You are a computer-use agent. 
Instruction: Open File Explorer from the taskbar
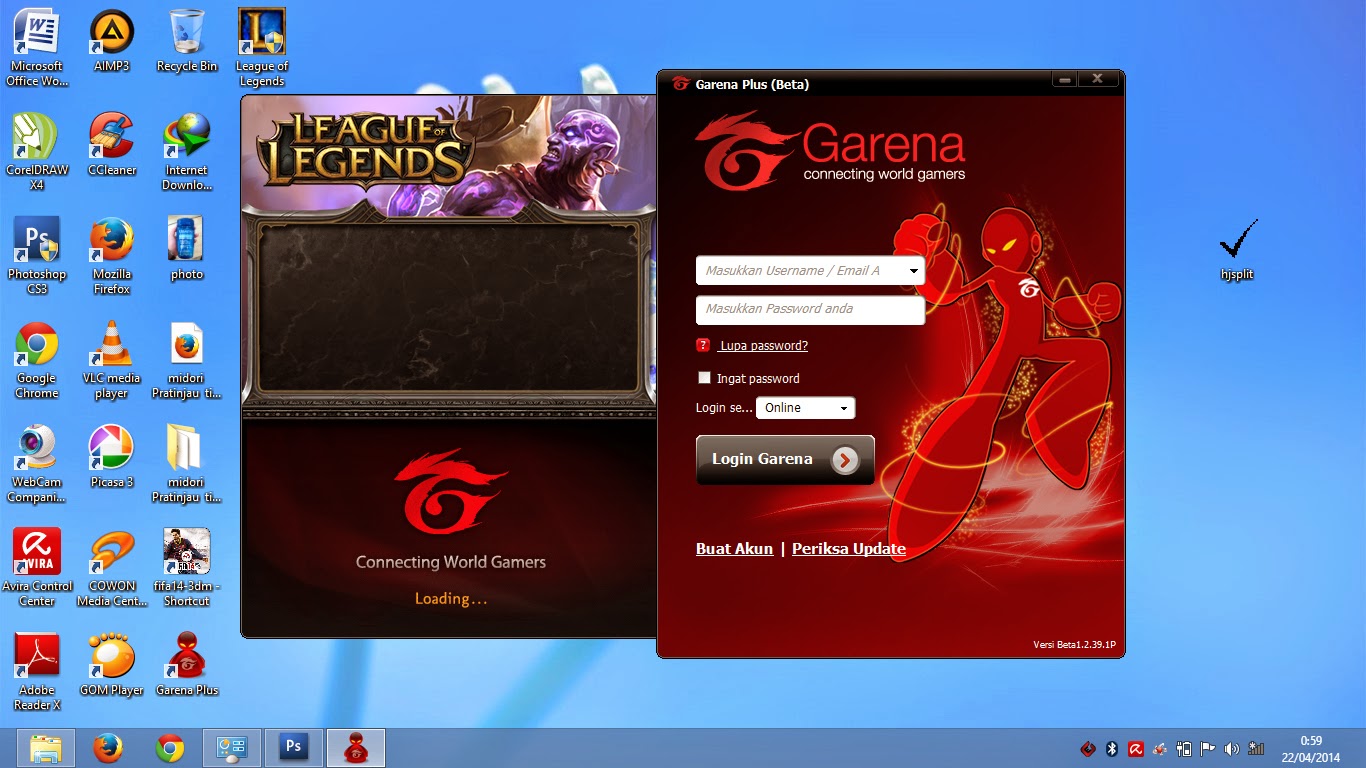(x=46, y=748)
